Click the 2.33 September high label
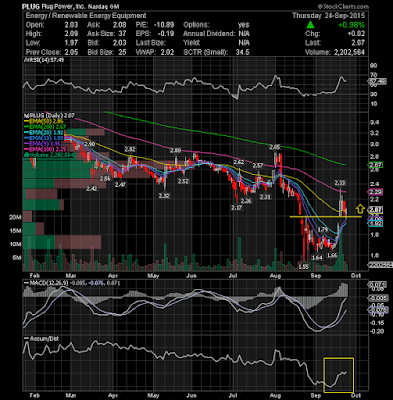The image size is (393, 400). point(341,183)
